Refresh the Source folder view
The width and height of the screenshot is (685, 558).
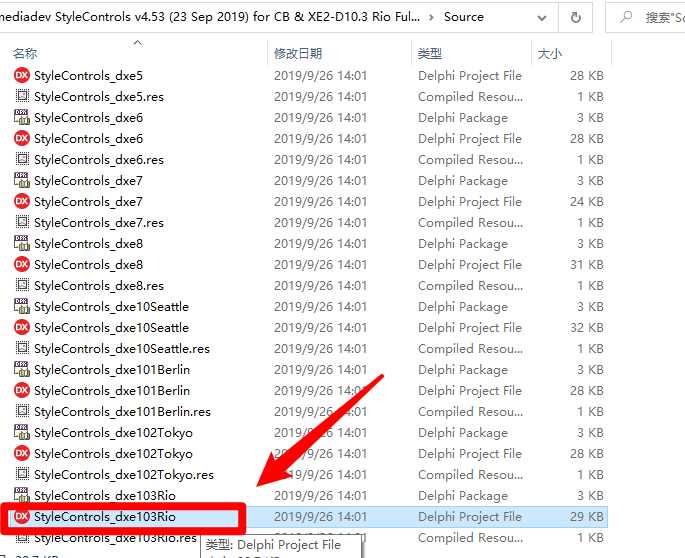click(x=576, y=17)
